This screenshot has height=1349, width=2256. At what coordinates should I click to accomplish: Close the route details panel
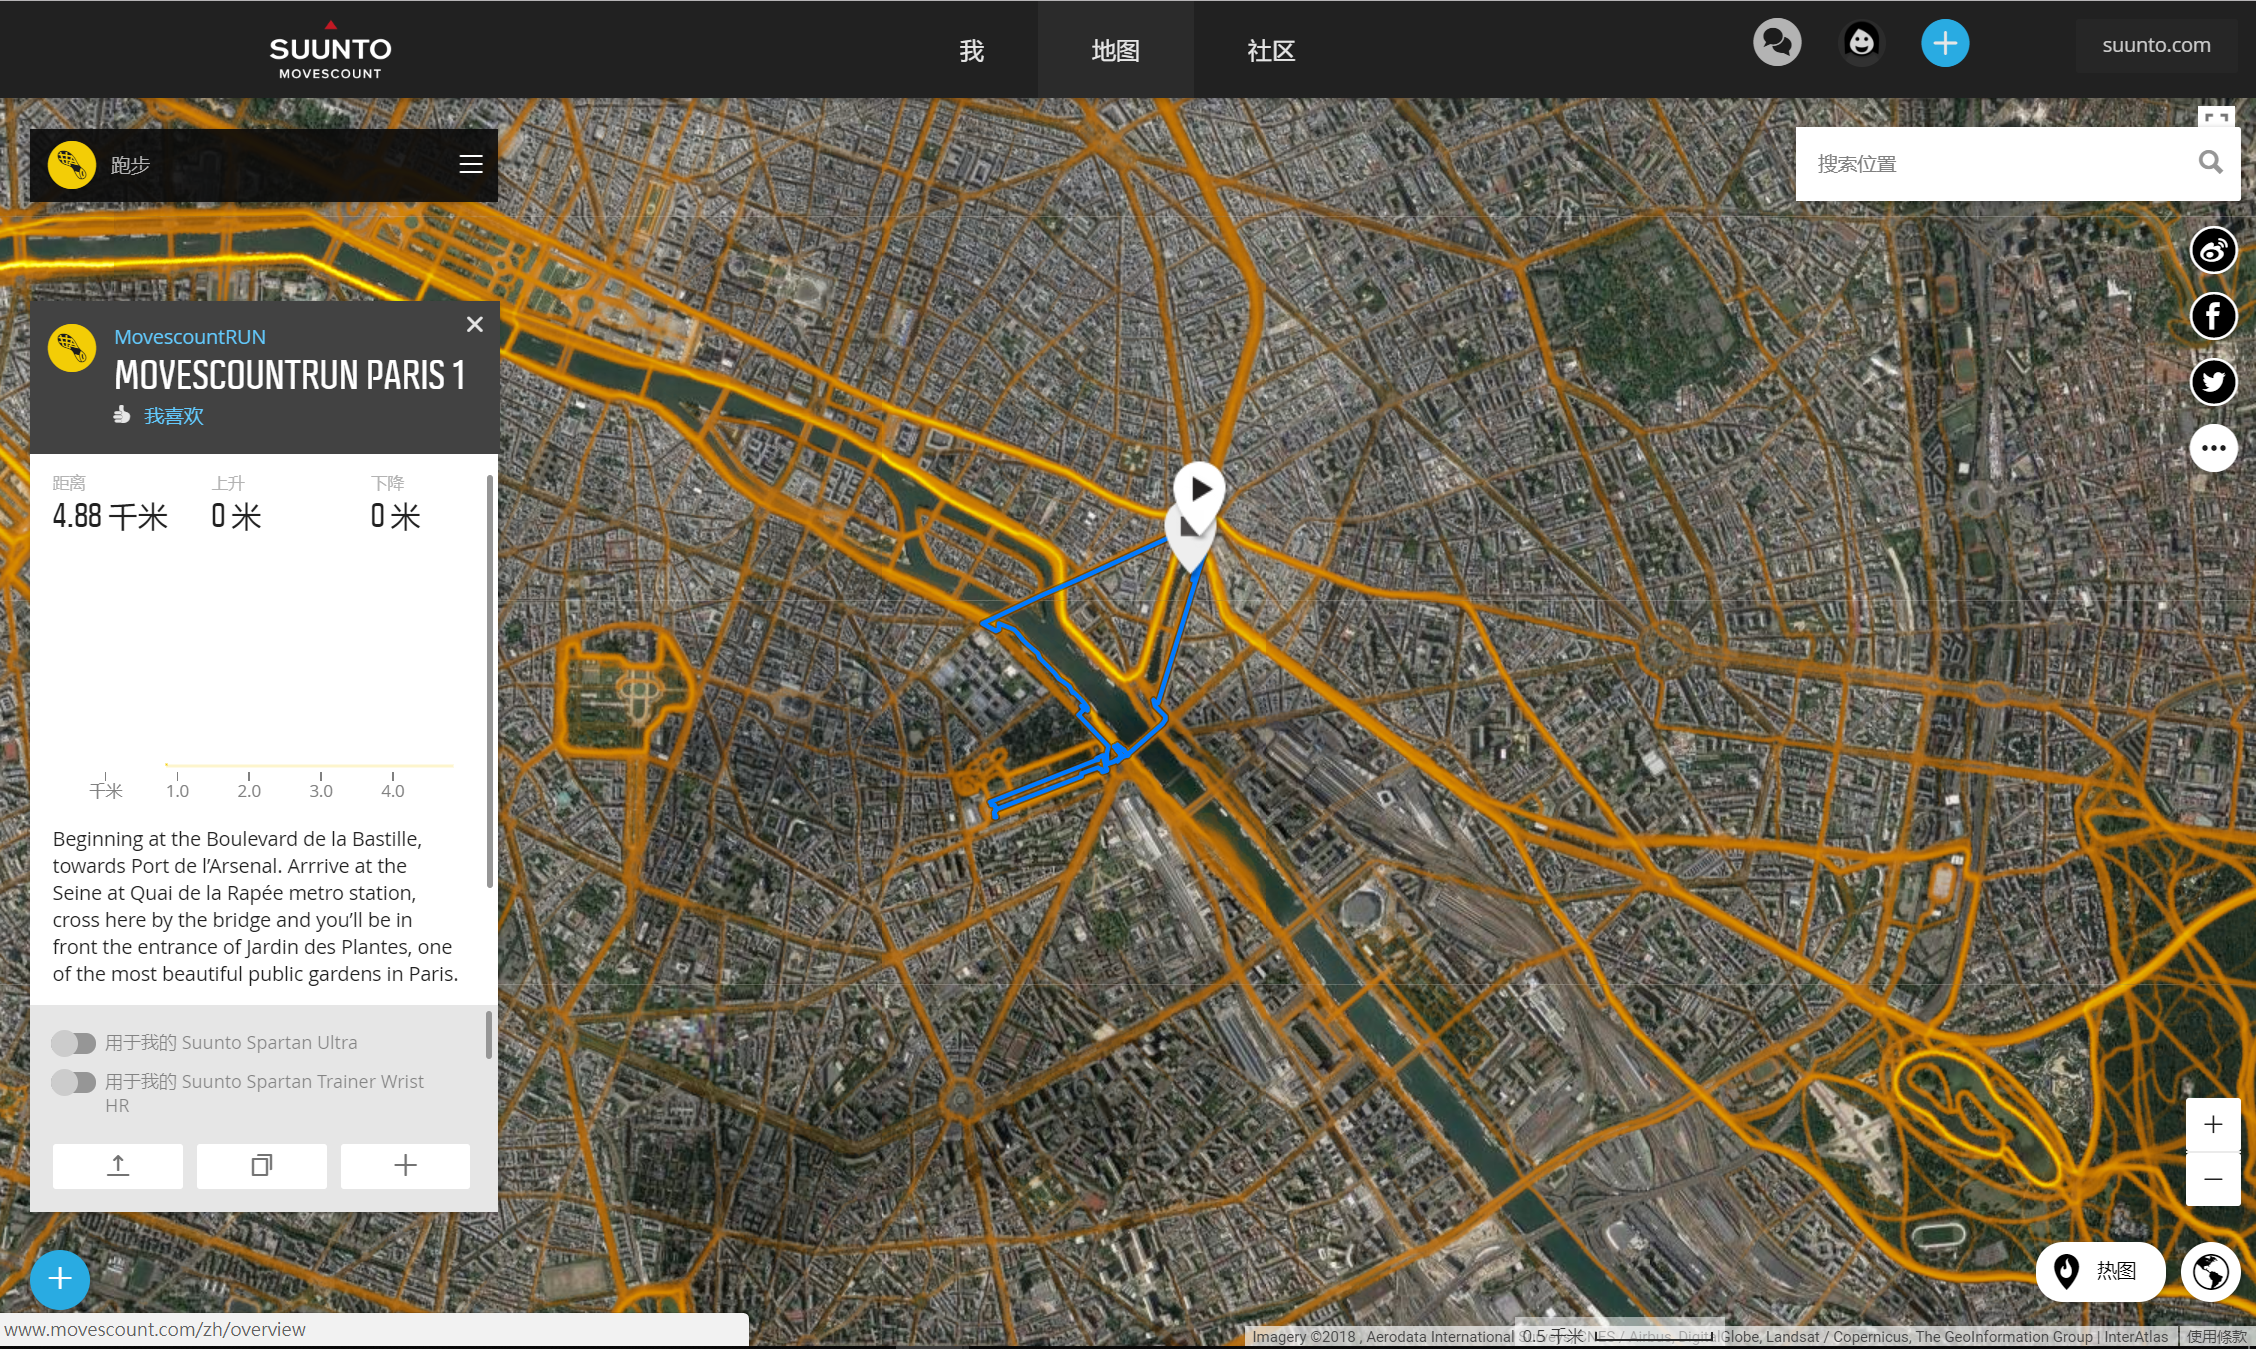[475, 324]
